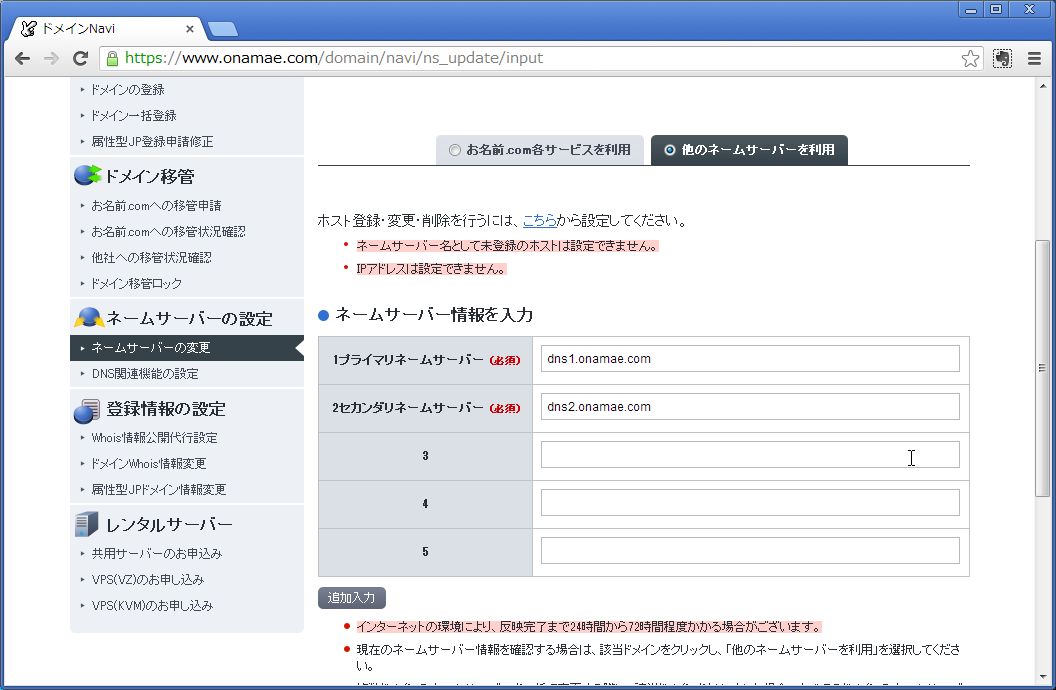The height and width of the screenshot is (690, 1056).
Task: Open the Chrome hamburger menu
Action: (x=1034, y=59)
